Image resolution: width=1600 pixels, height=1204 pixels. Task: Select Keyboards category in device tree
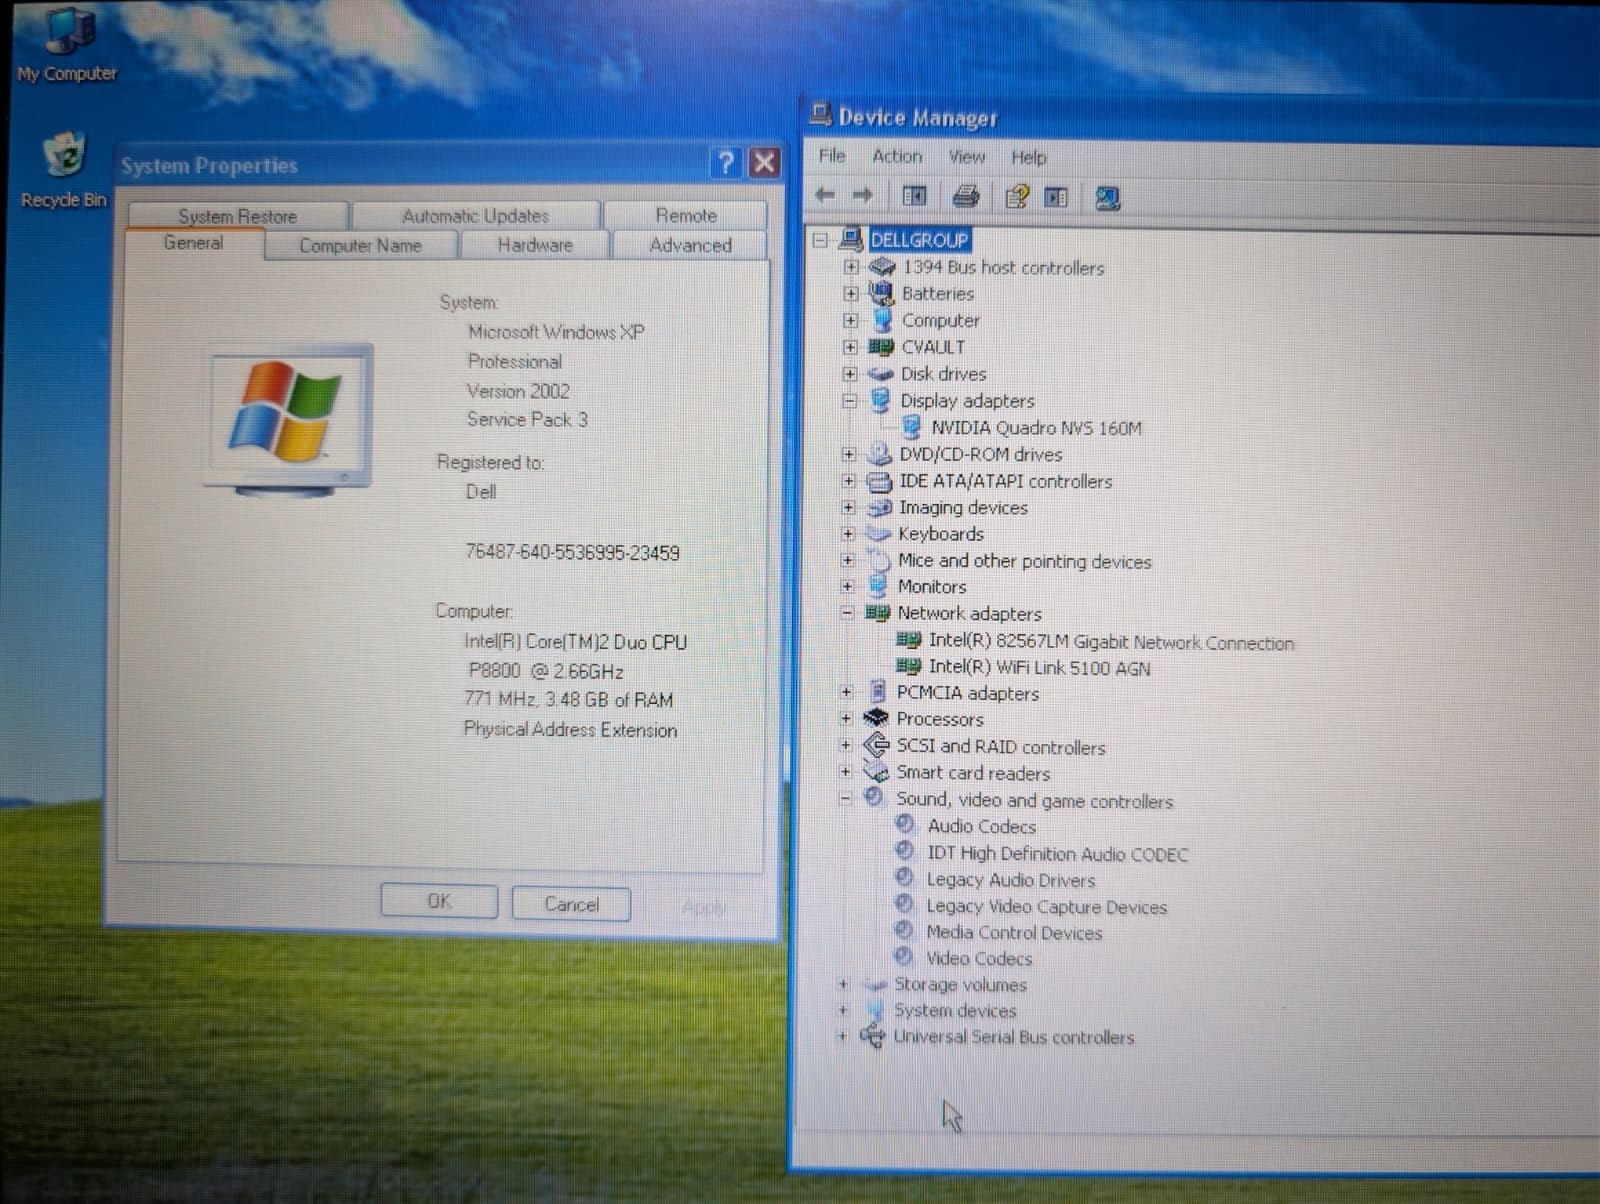(940, 534)
